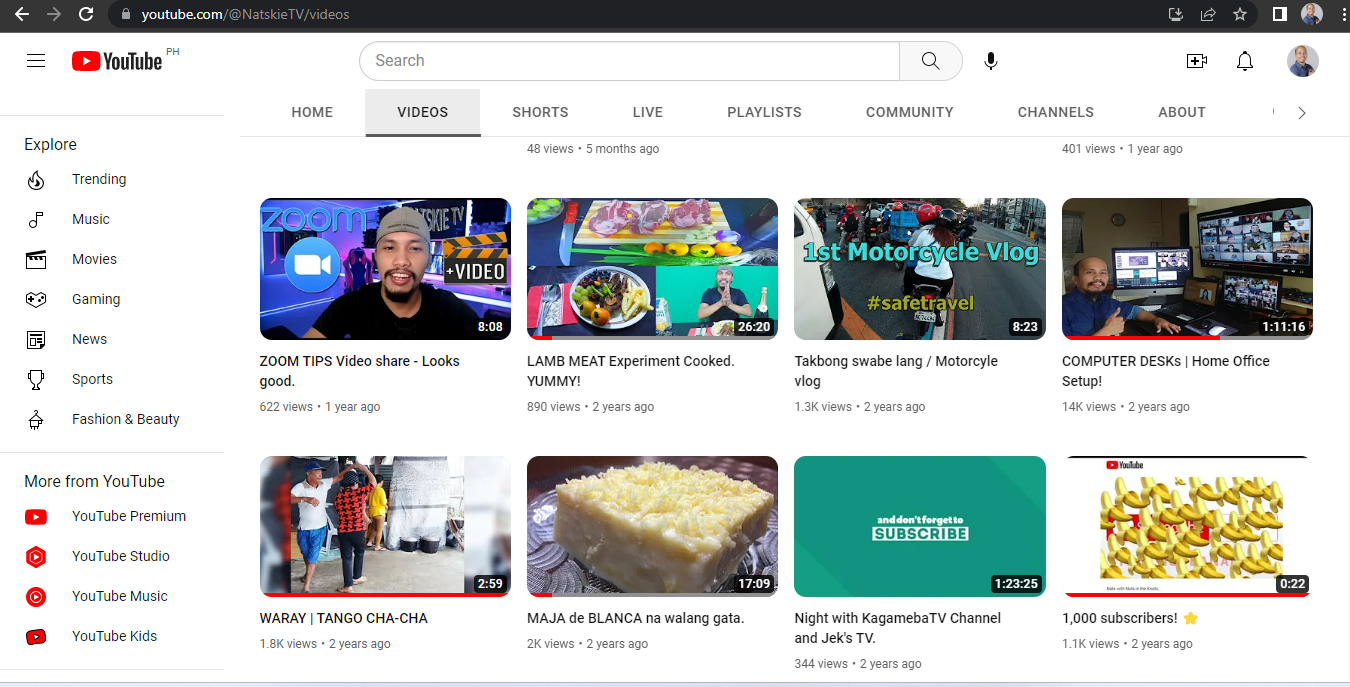Click the YouTube Kids icon
This screenshot has width=1350, height=687.
tap(36, 637)
